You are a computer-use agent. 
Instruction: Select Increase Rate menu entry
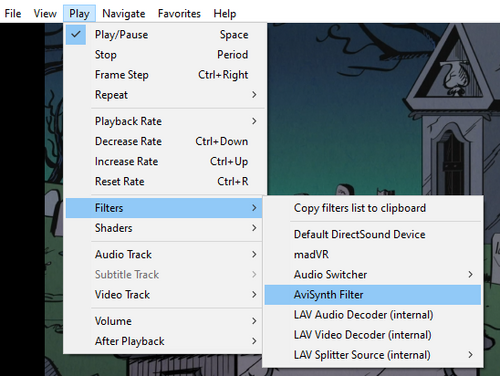point(164,161)
